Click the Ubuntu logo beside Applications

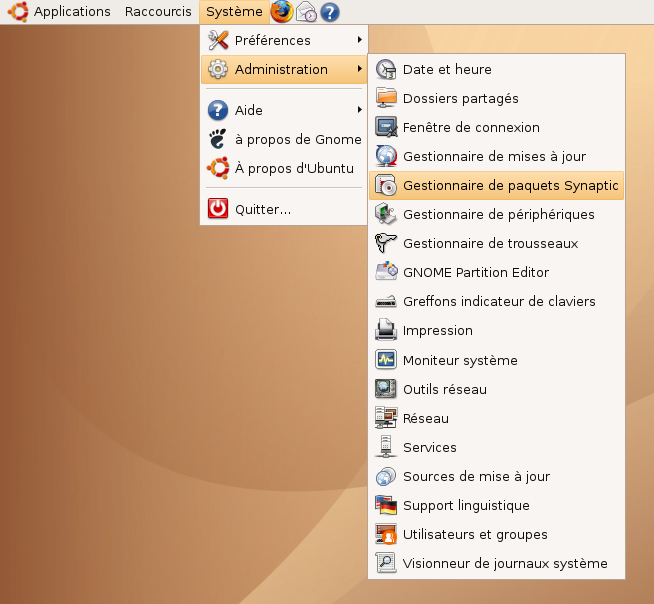click(17, 12)
